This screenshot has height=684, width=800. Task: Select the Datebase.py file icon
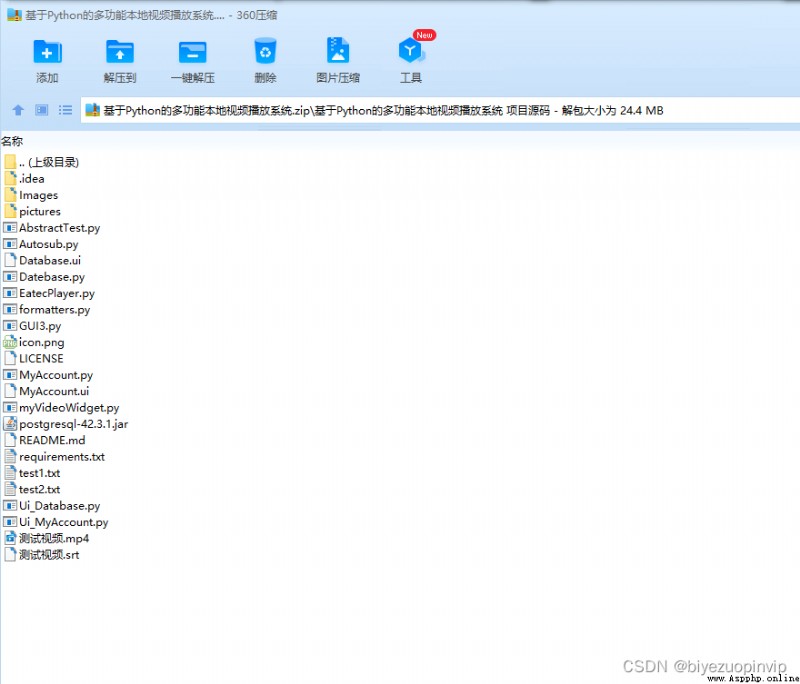coord(10,276)
